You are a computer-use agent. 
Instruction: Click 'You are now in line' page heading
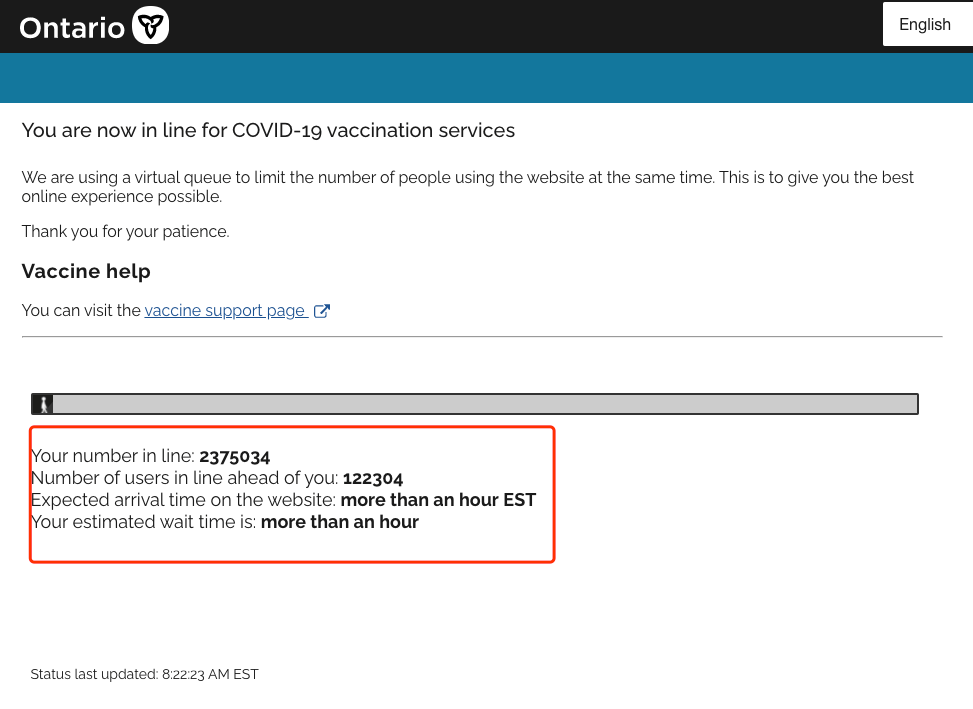268,130
